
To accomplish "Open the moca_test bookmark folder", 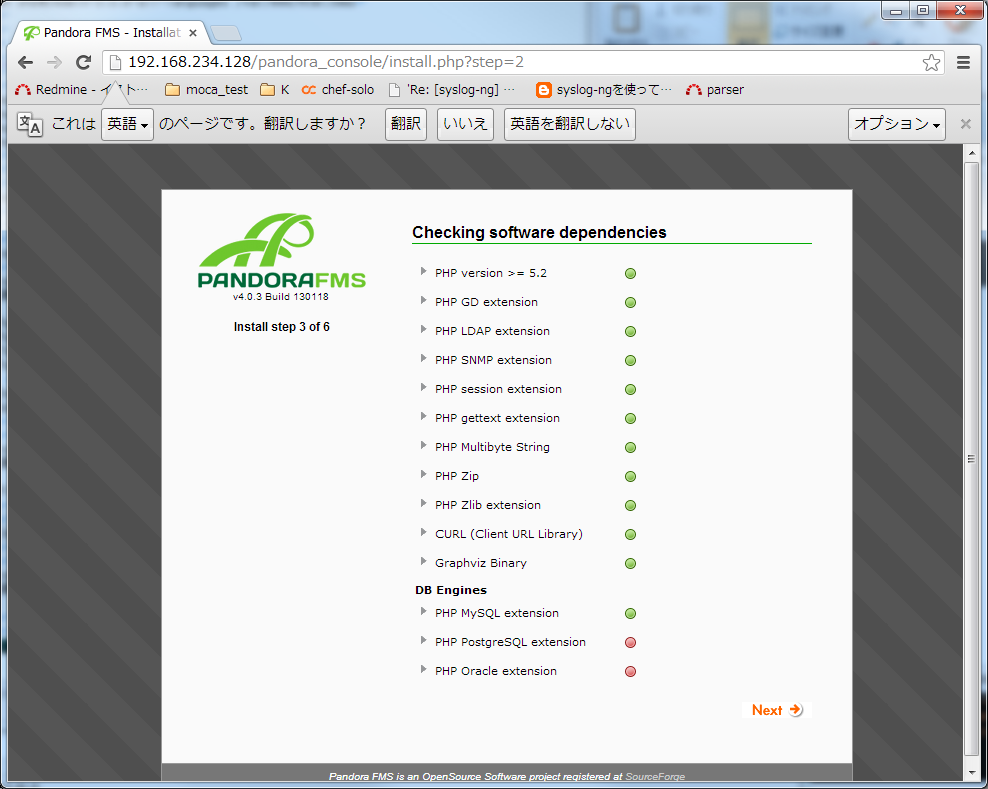I will point(206,90).
